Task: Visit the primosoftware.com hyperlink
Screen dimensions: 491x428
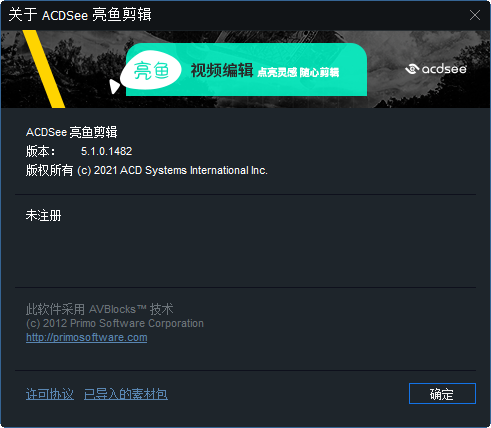Action: (87, 337)
